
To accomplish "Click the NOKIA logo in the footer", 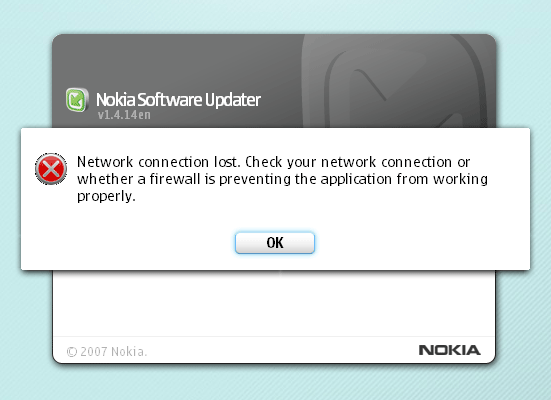I will pos(449,350).
